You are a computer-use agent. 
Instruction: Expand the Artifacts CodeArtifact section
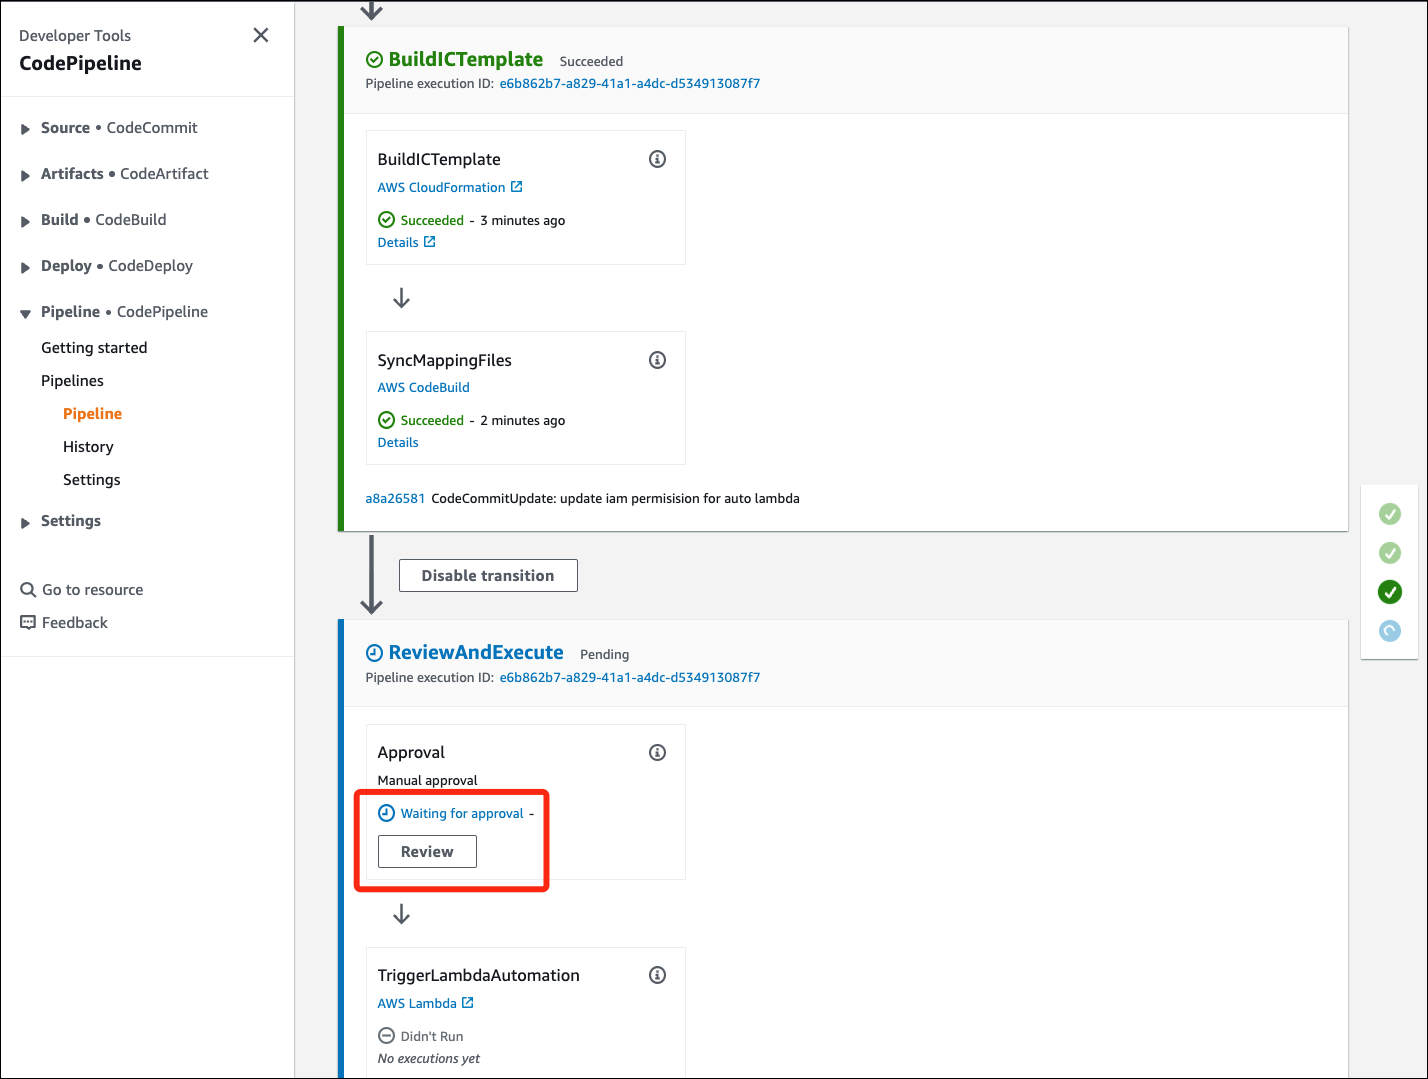(25, 175)
